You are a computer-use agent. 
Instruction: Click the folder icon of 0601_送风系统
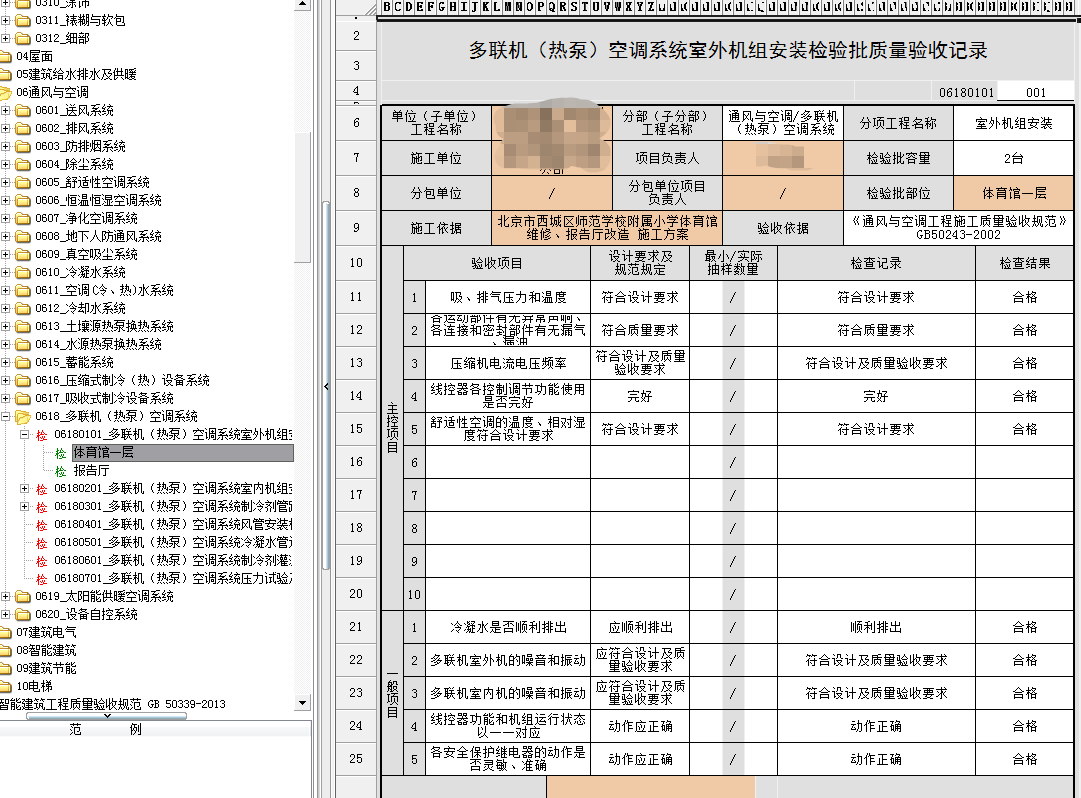tap(23, 111)
